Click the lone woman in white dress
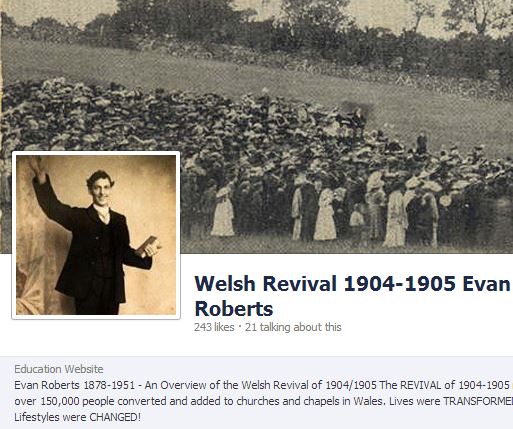Image resolution: width=513 pixels, height=429 pixels. pyautogui.click(x=223, y=211)
